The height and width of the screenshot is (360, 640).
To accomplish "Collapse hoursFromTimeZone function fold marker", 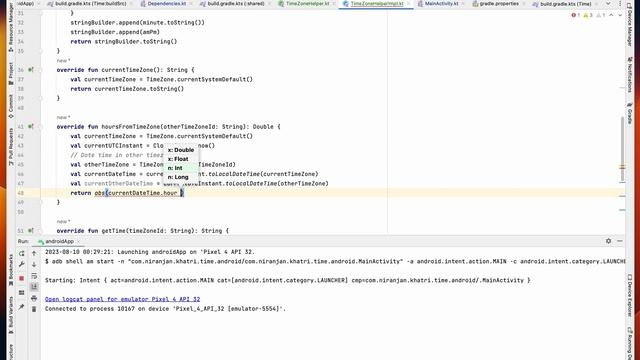I will (x=40, y=127).
